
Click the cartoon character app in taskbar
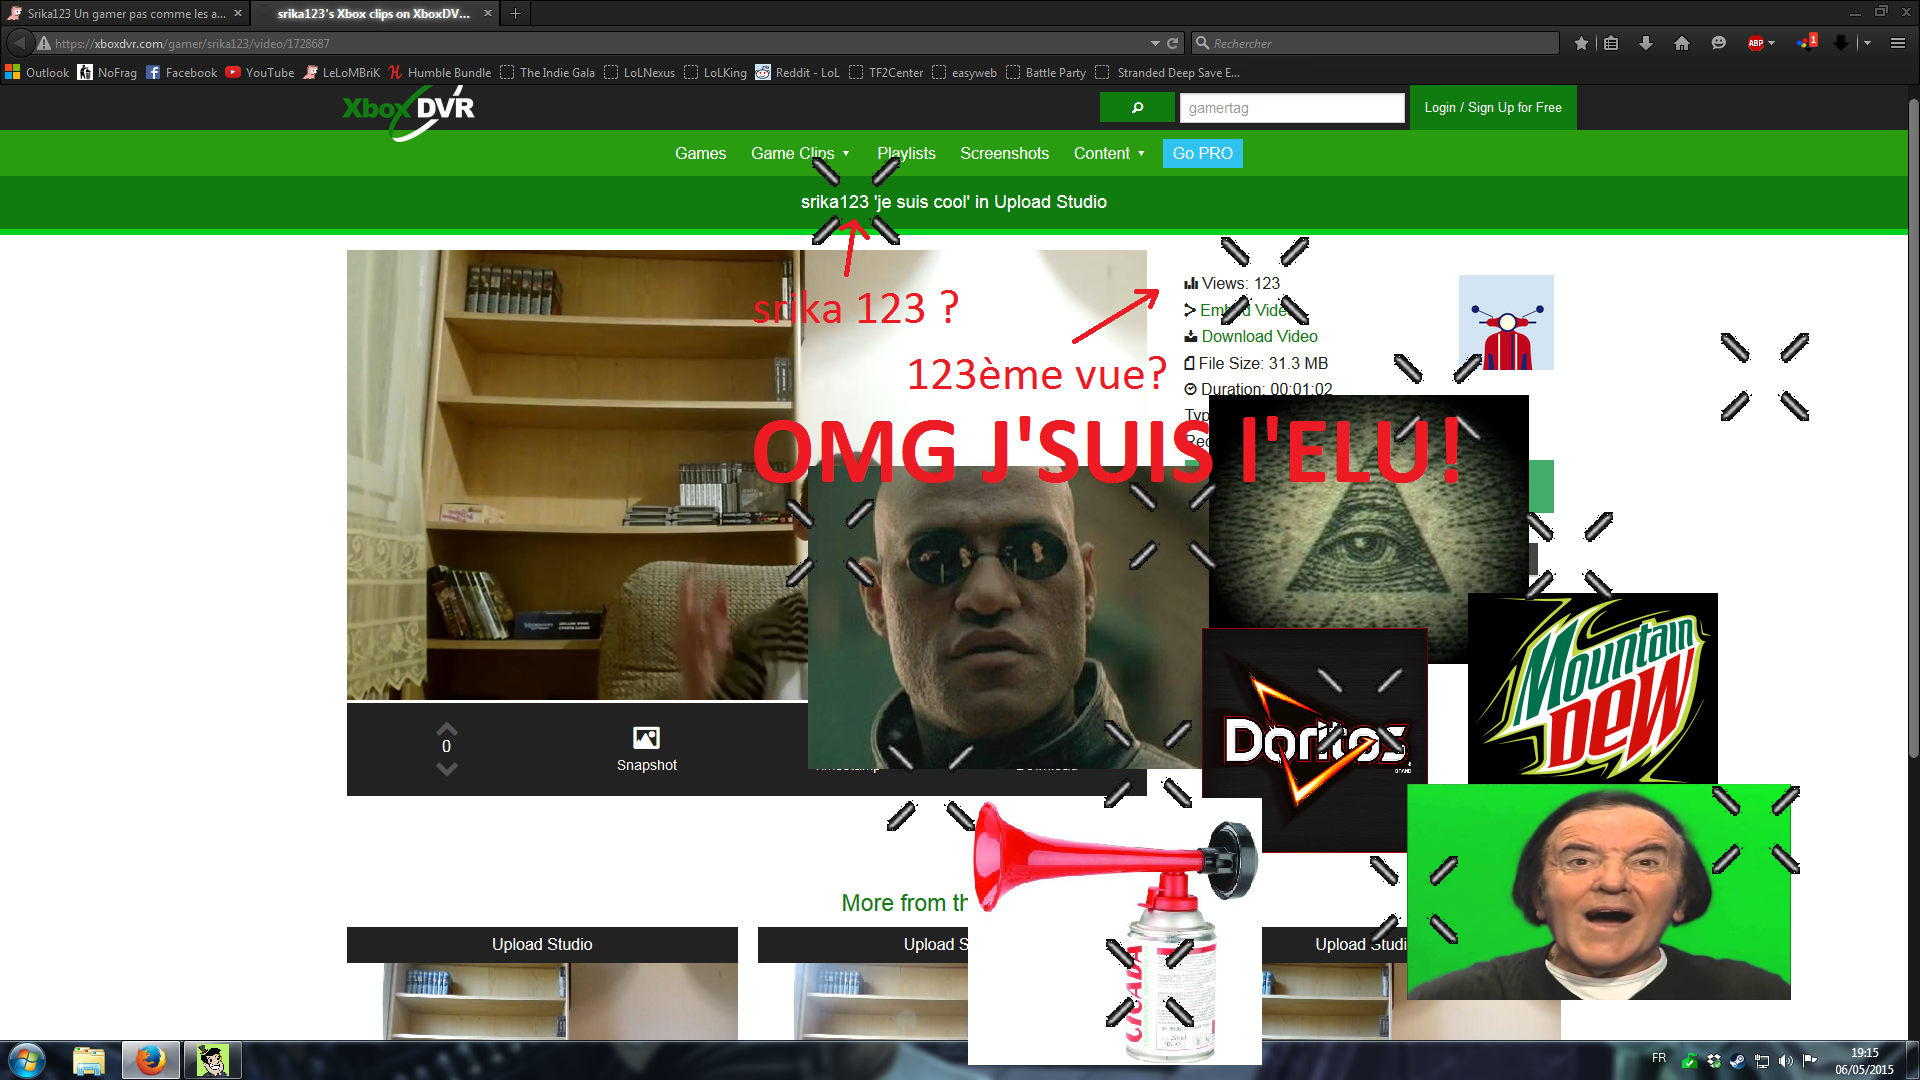[212, 1060]
